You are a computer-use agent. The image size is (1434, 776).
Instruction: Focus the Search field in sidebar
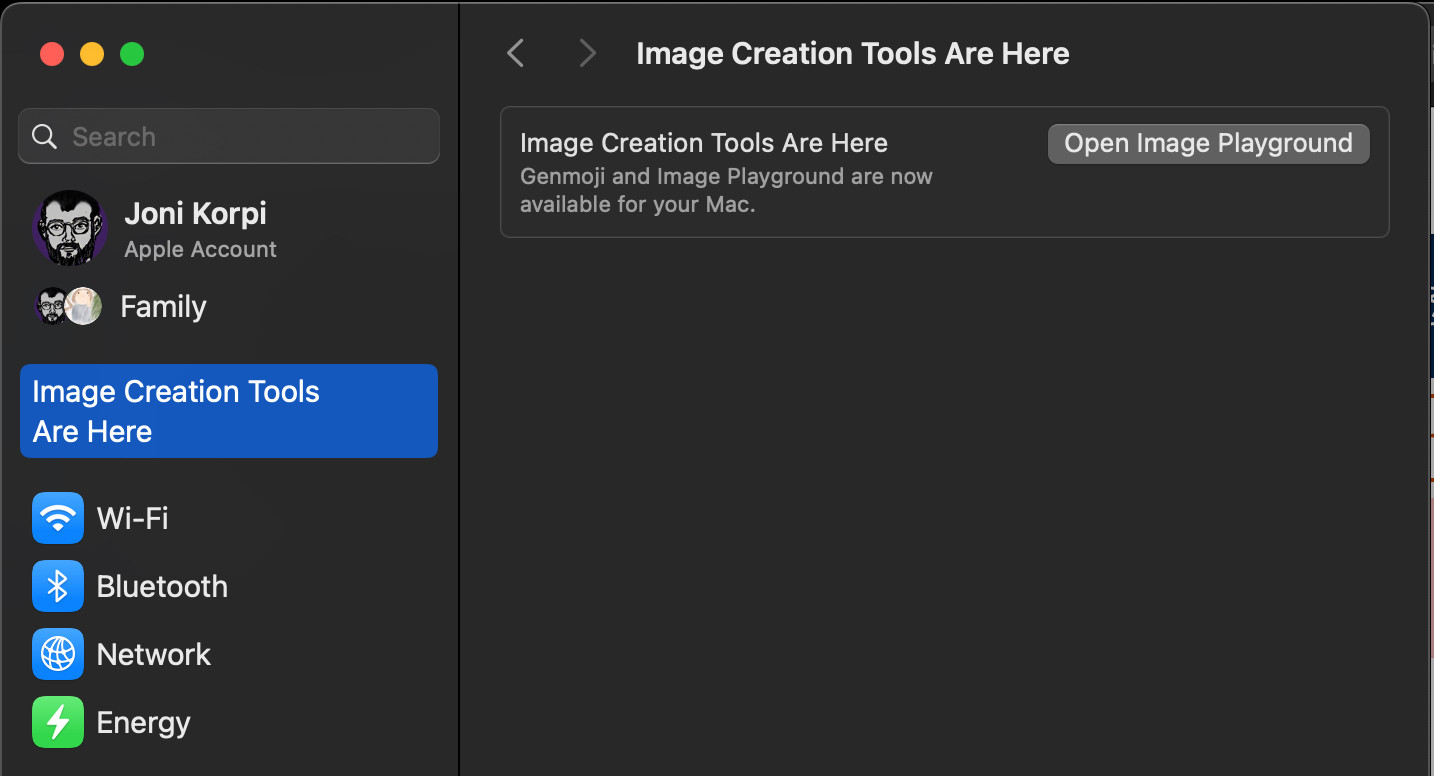point(229,136)
